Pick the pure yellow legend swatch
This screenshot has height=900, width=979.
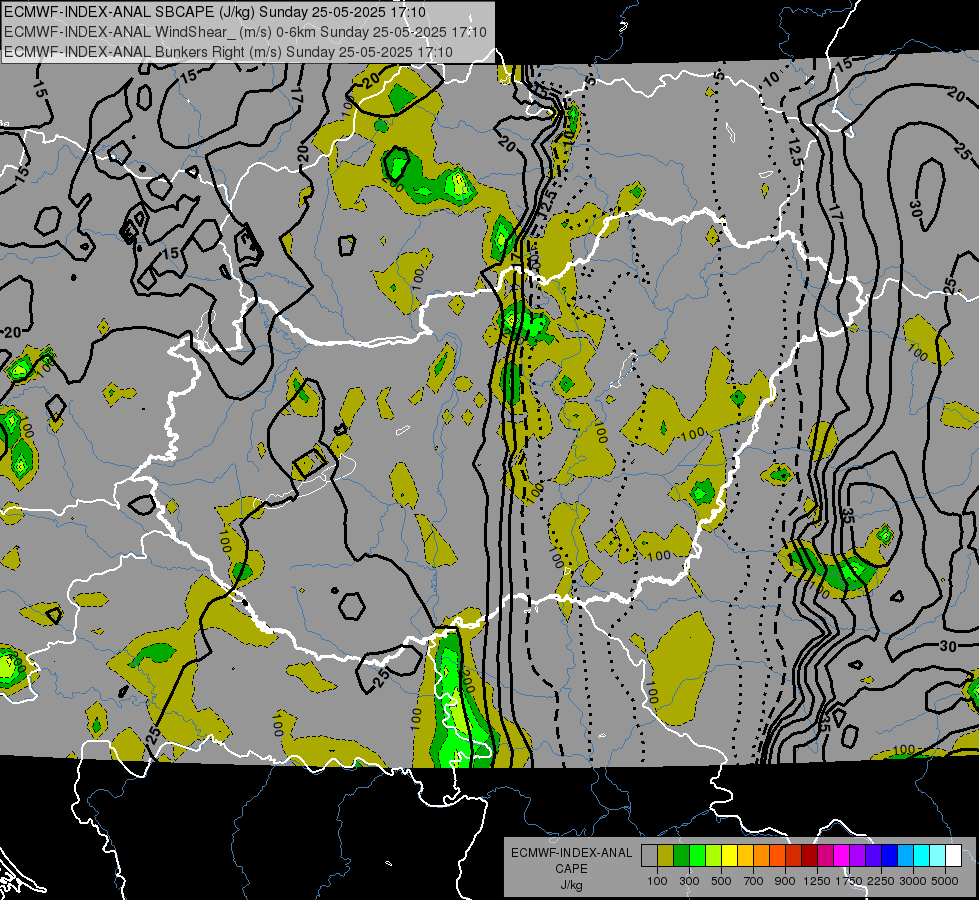(729, 855)
